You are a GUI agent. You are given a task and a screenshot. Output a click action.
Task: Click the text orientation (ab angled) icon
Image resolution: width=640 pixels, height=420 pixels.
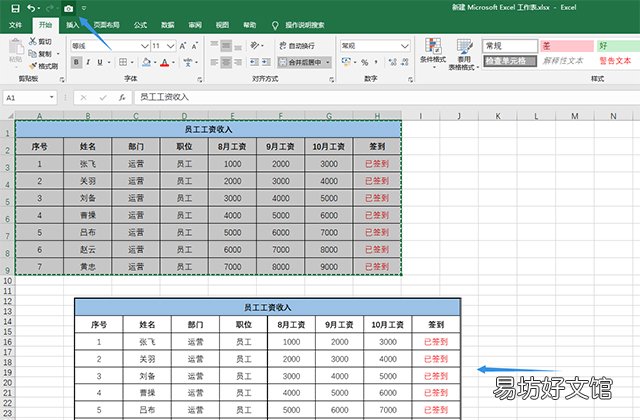pyautogui.click(x=255, y=45)
